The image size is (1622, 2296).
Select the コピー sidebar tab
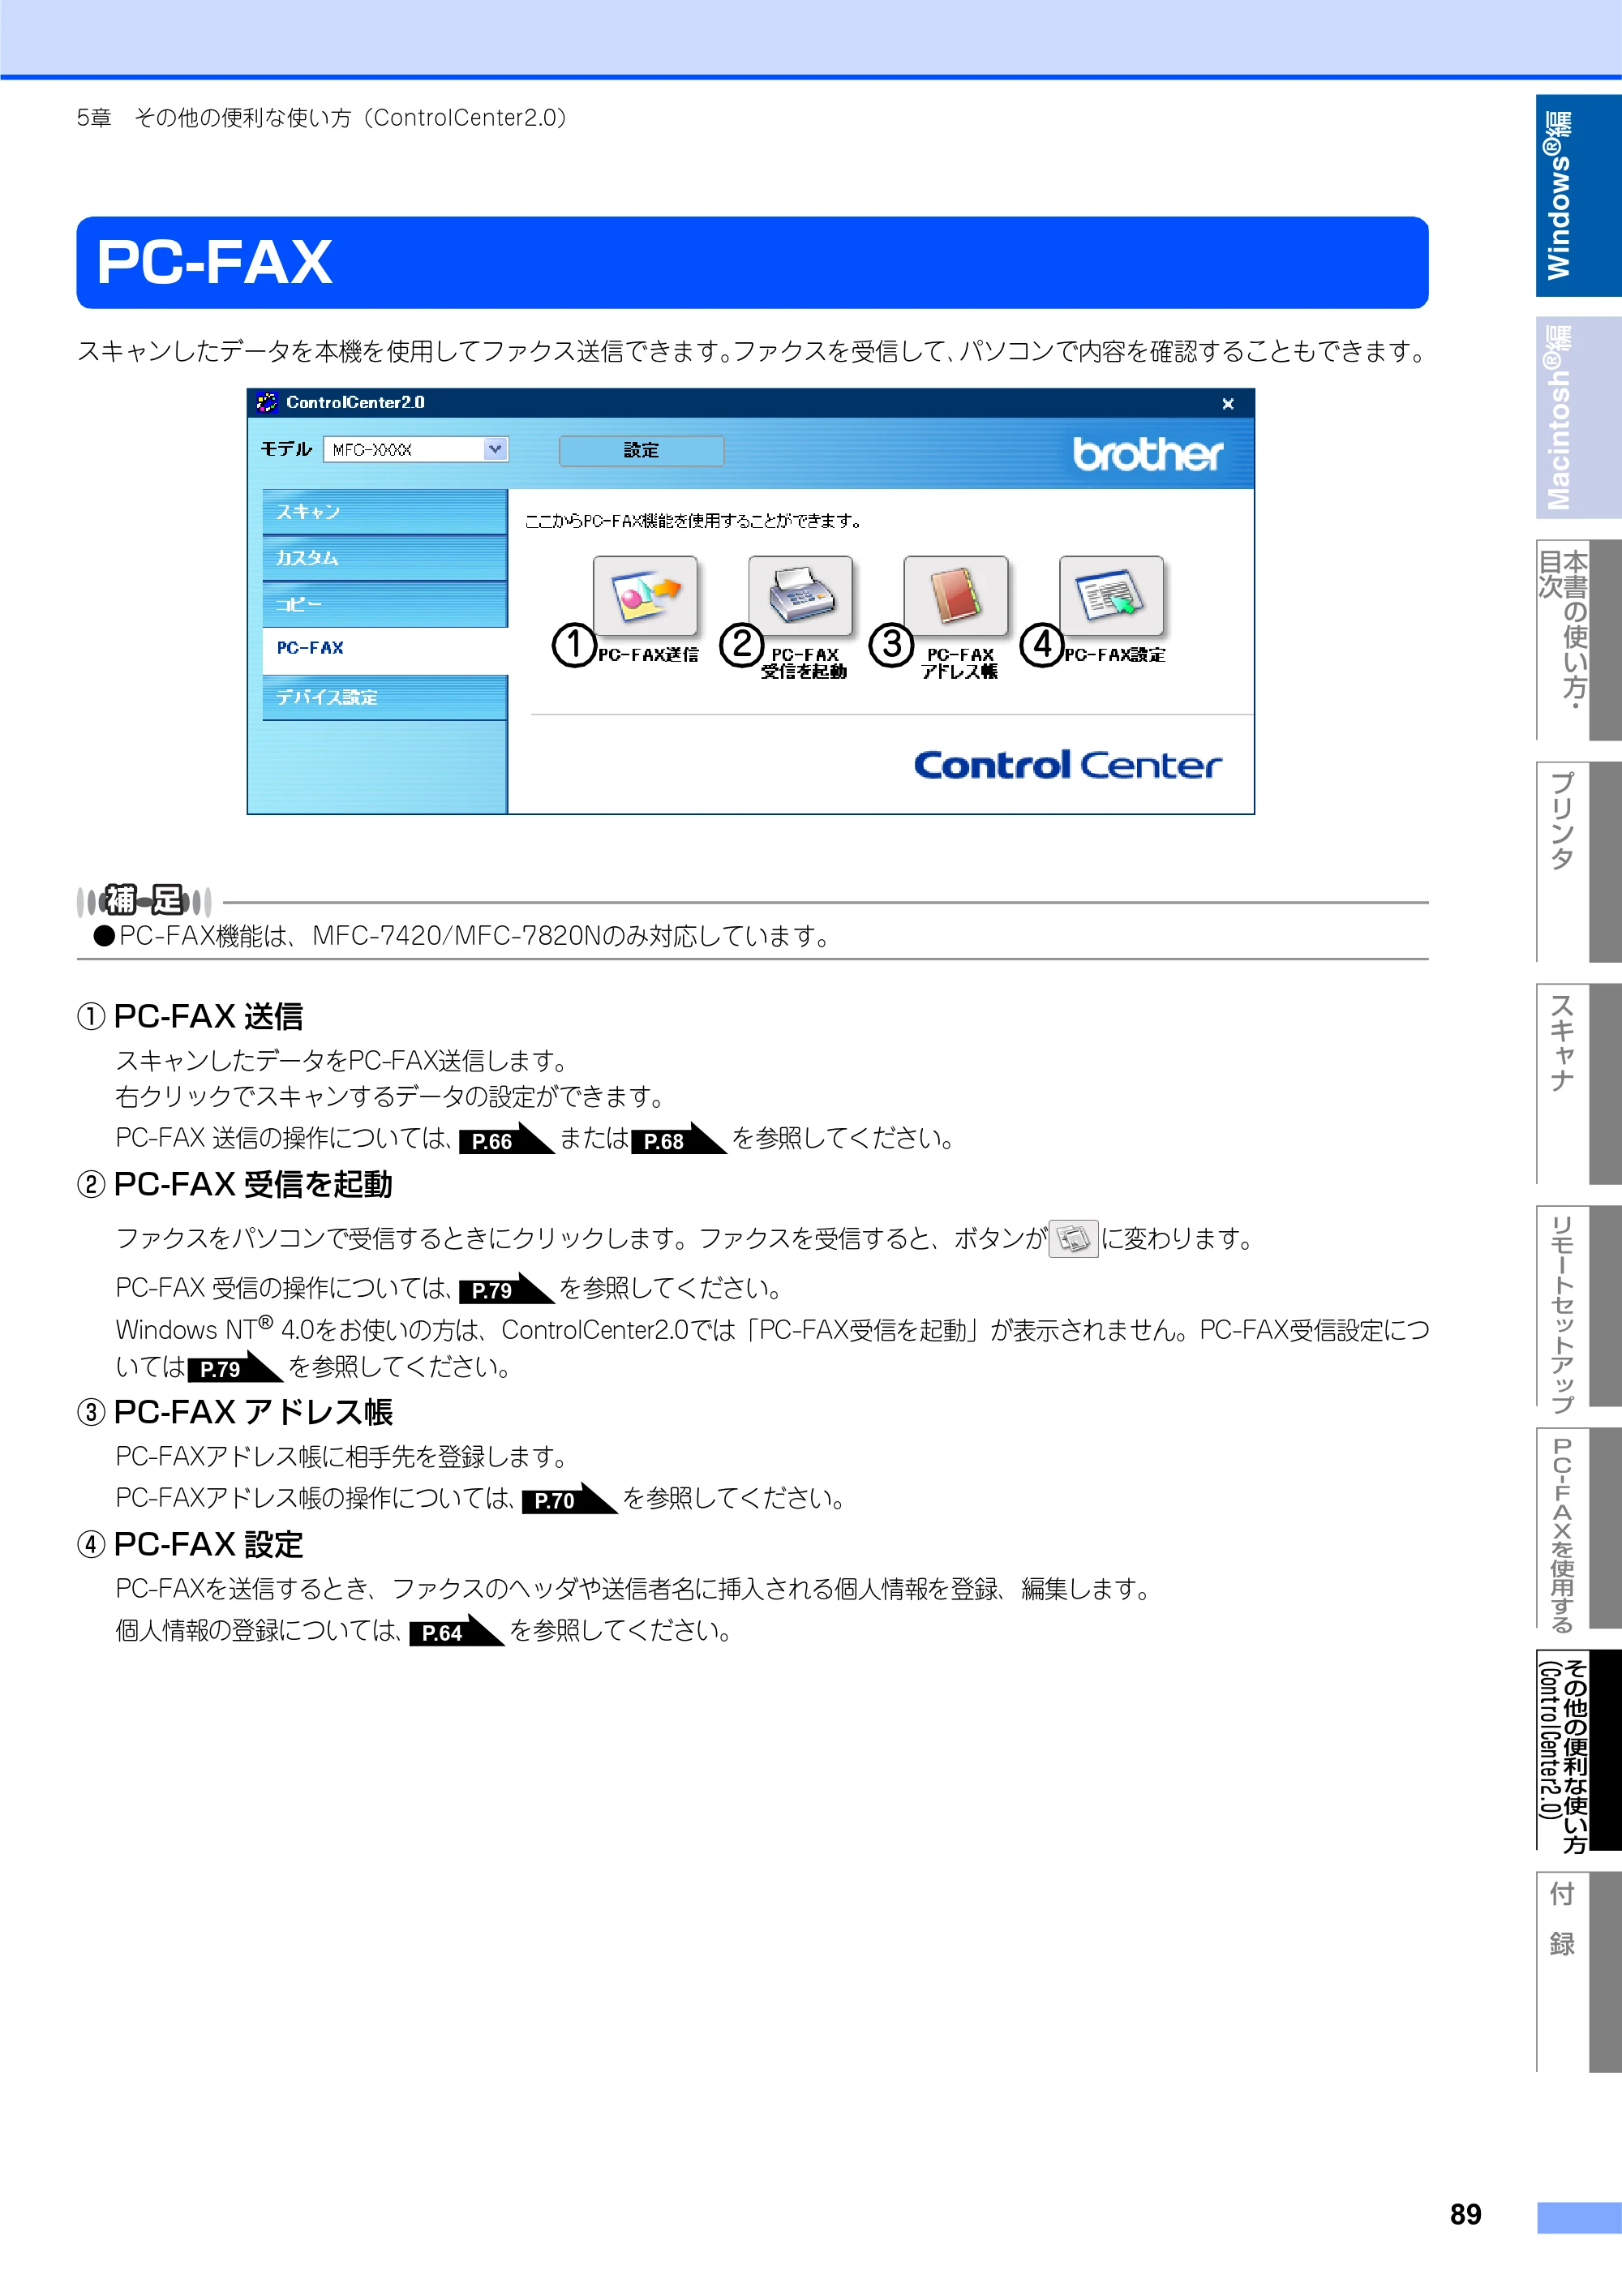coord(385,605)
